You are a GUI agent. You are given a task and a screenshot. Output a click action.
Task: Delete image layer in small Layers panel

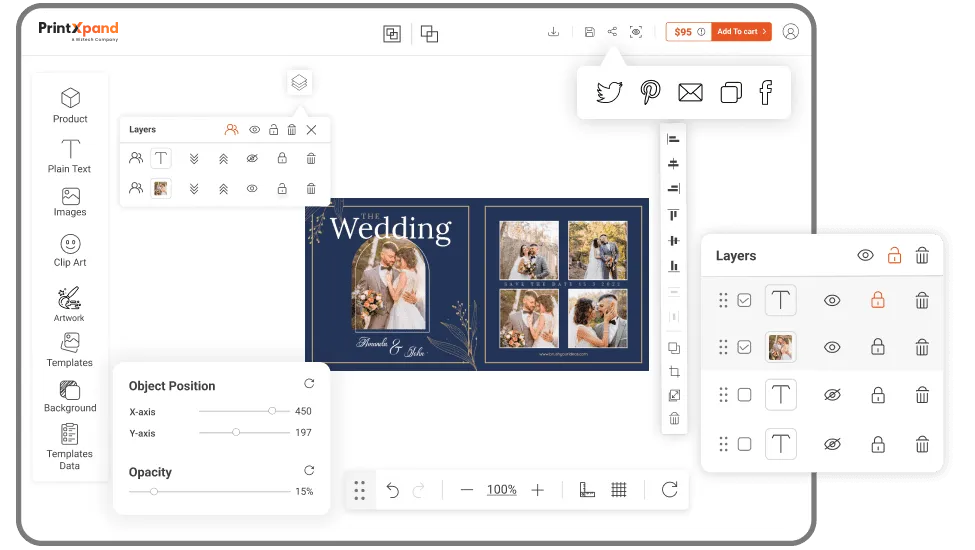click(311, 188)
